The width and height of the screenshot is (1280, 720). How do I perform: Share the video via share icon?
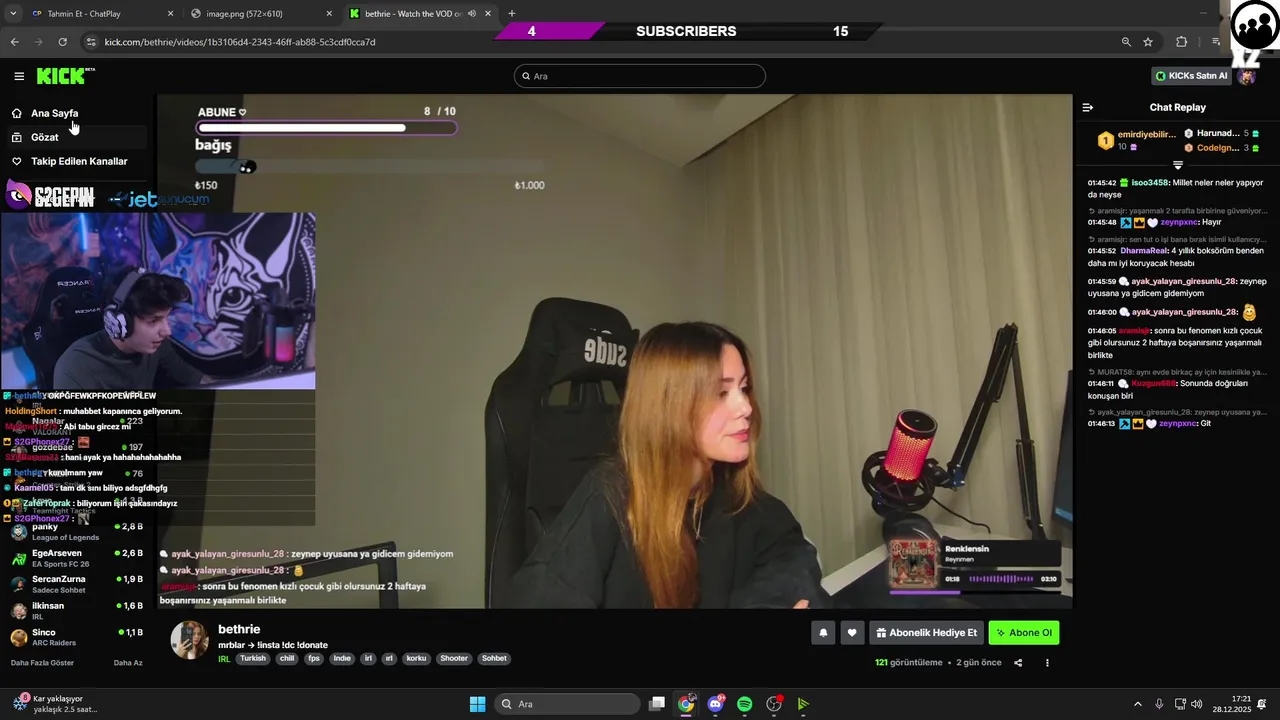point(1018,663)
